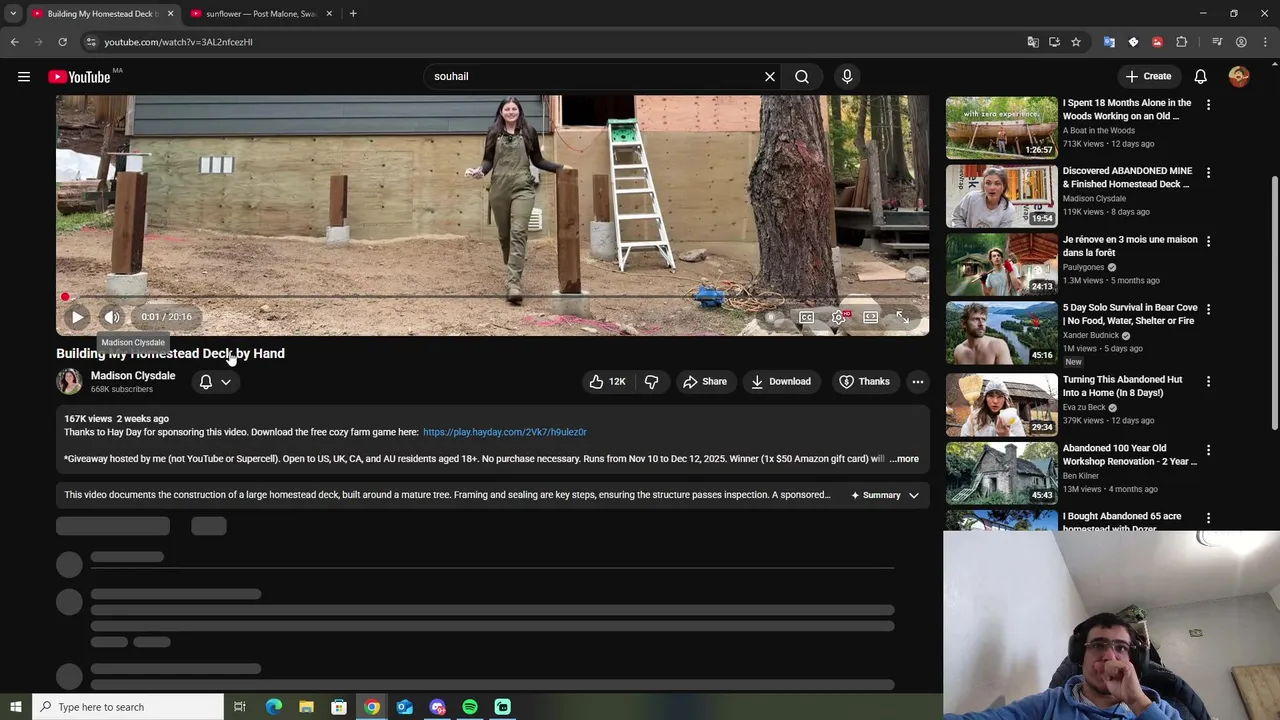Image resolution: width=1280 pixels, height=720 pixels.
Task: Expand the subscription notification chevron
Action: coord(226,381)
